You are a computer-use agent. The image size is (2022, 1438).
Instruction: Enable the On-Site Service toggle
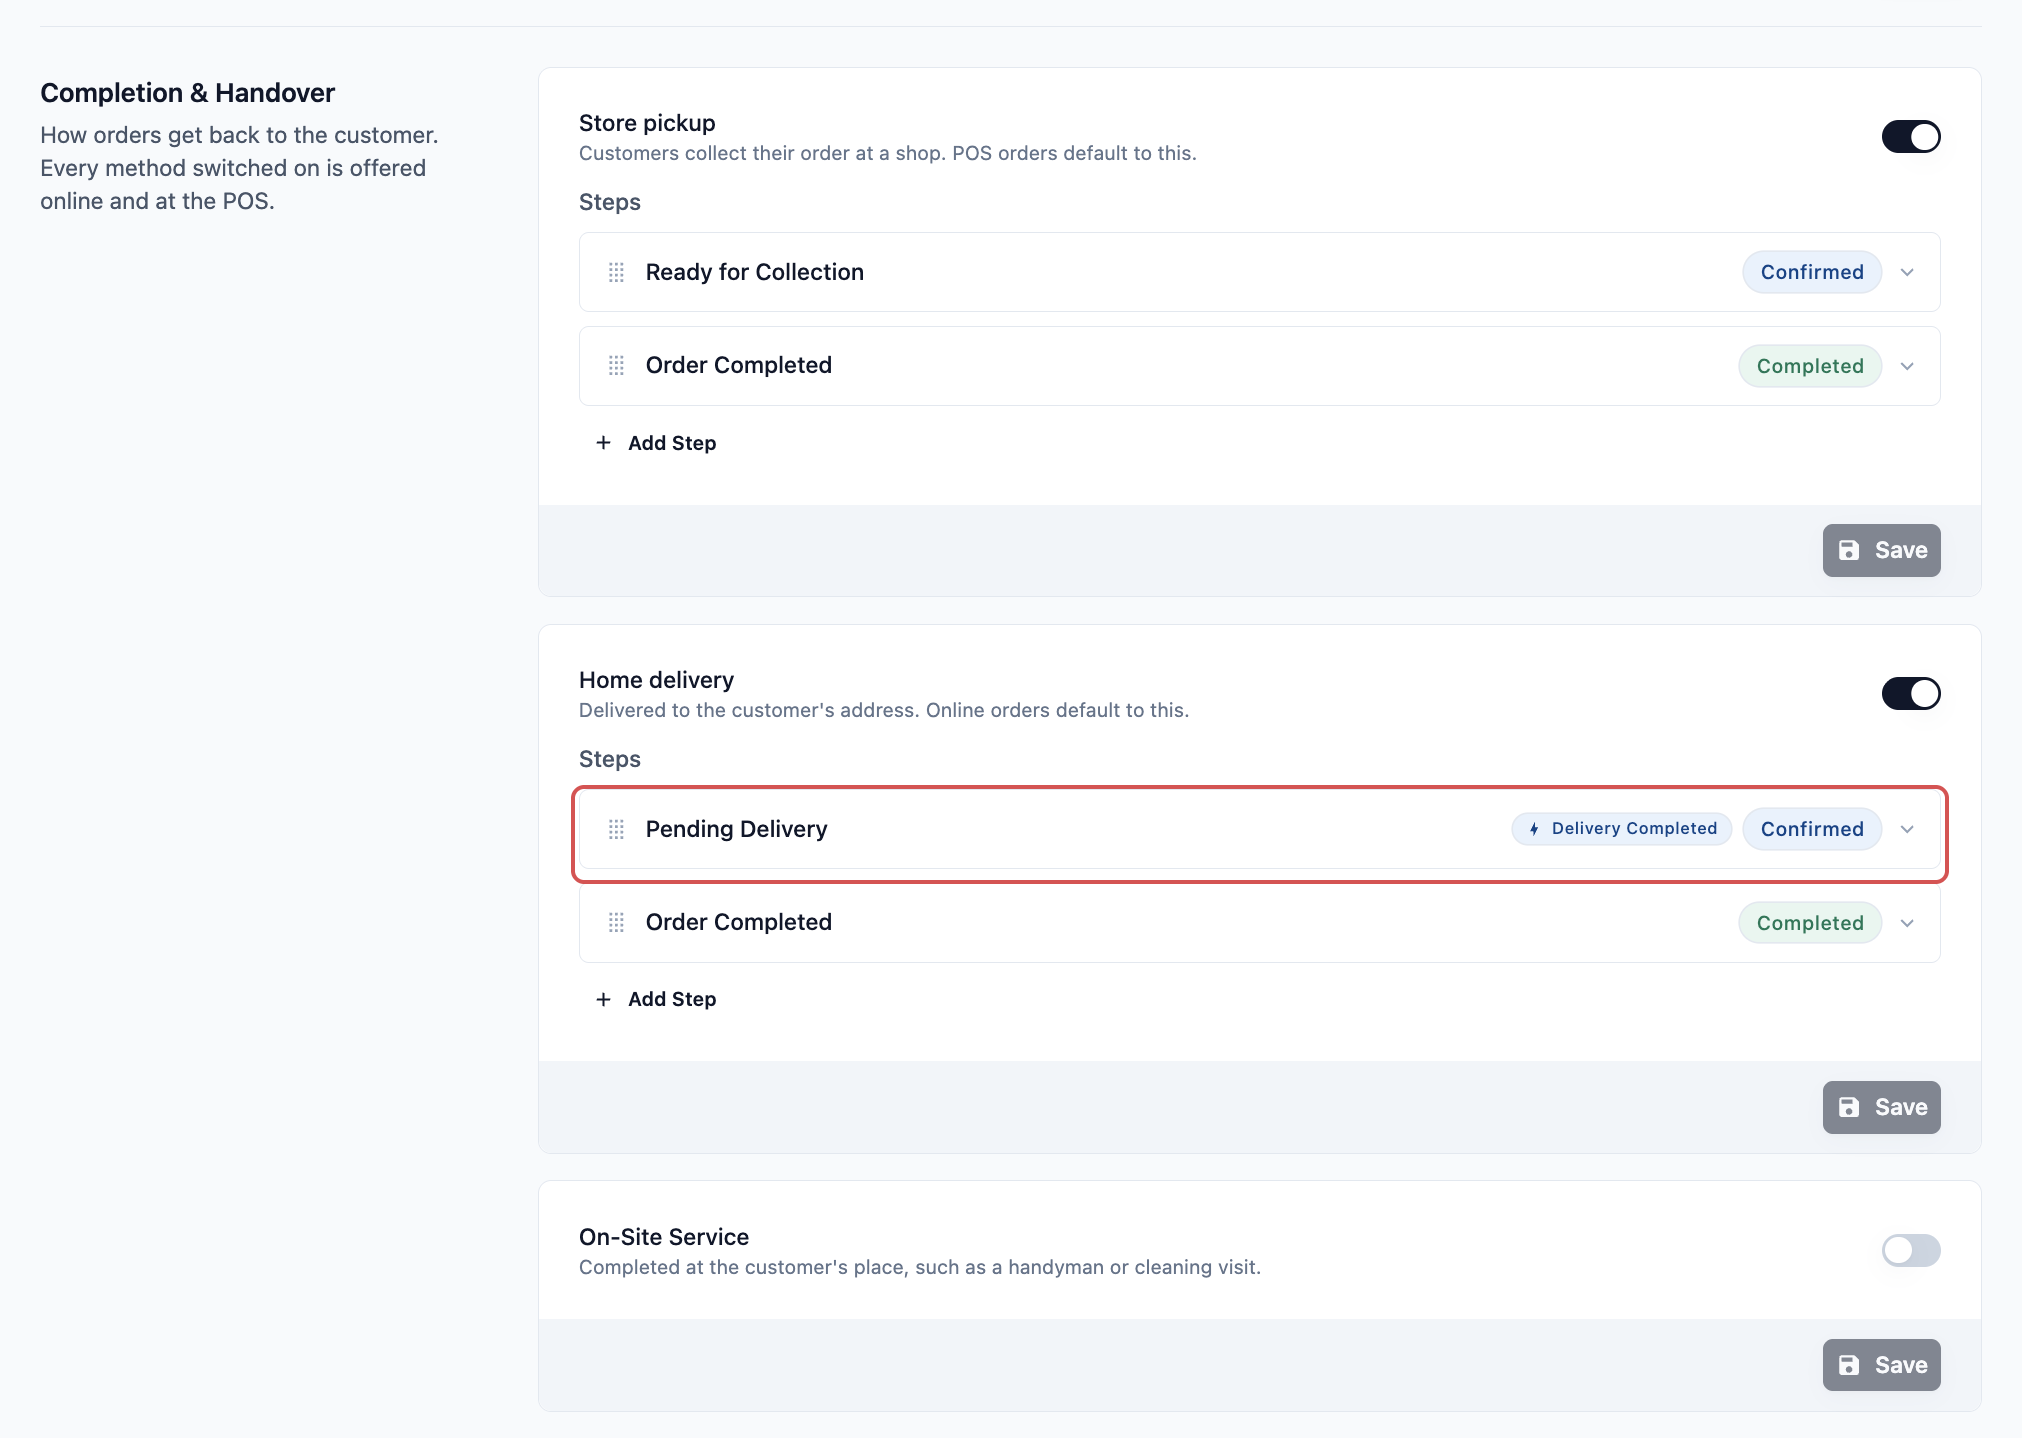tap(1910, 1250)
